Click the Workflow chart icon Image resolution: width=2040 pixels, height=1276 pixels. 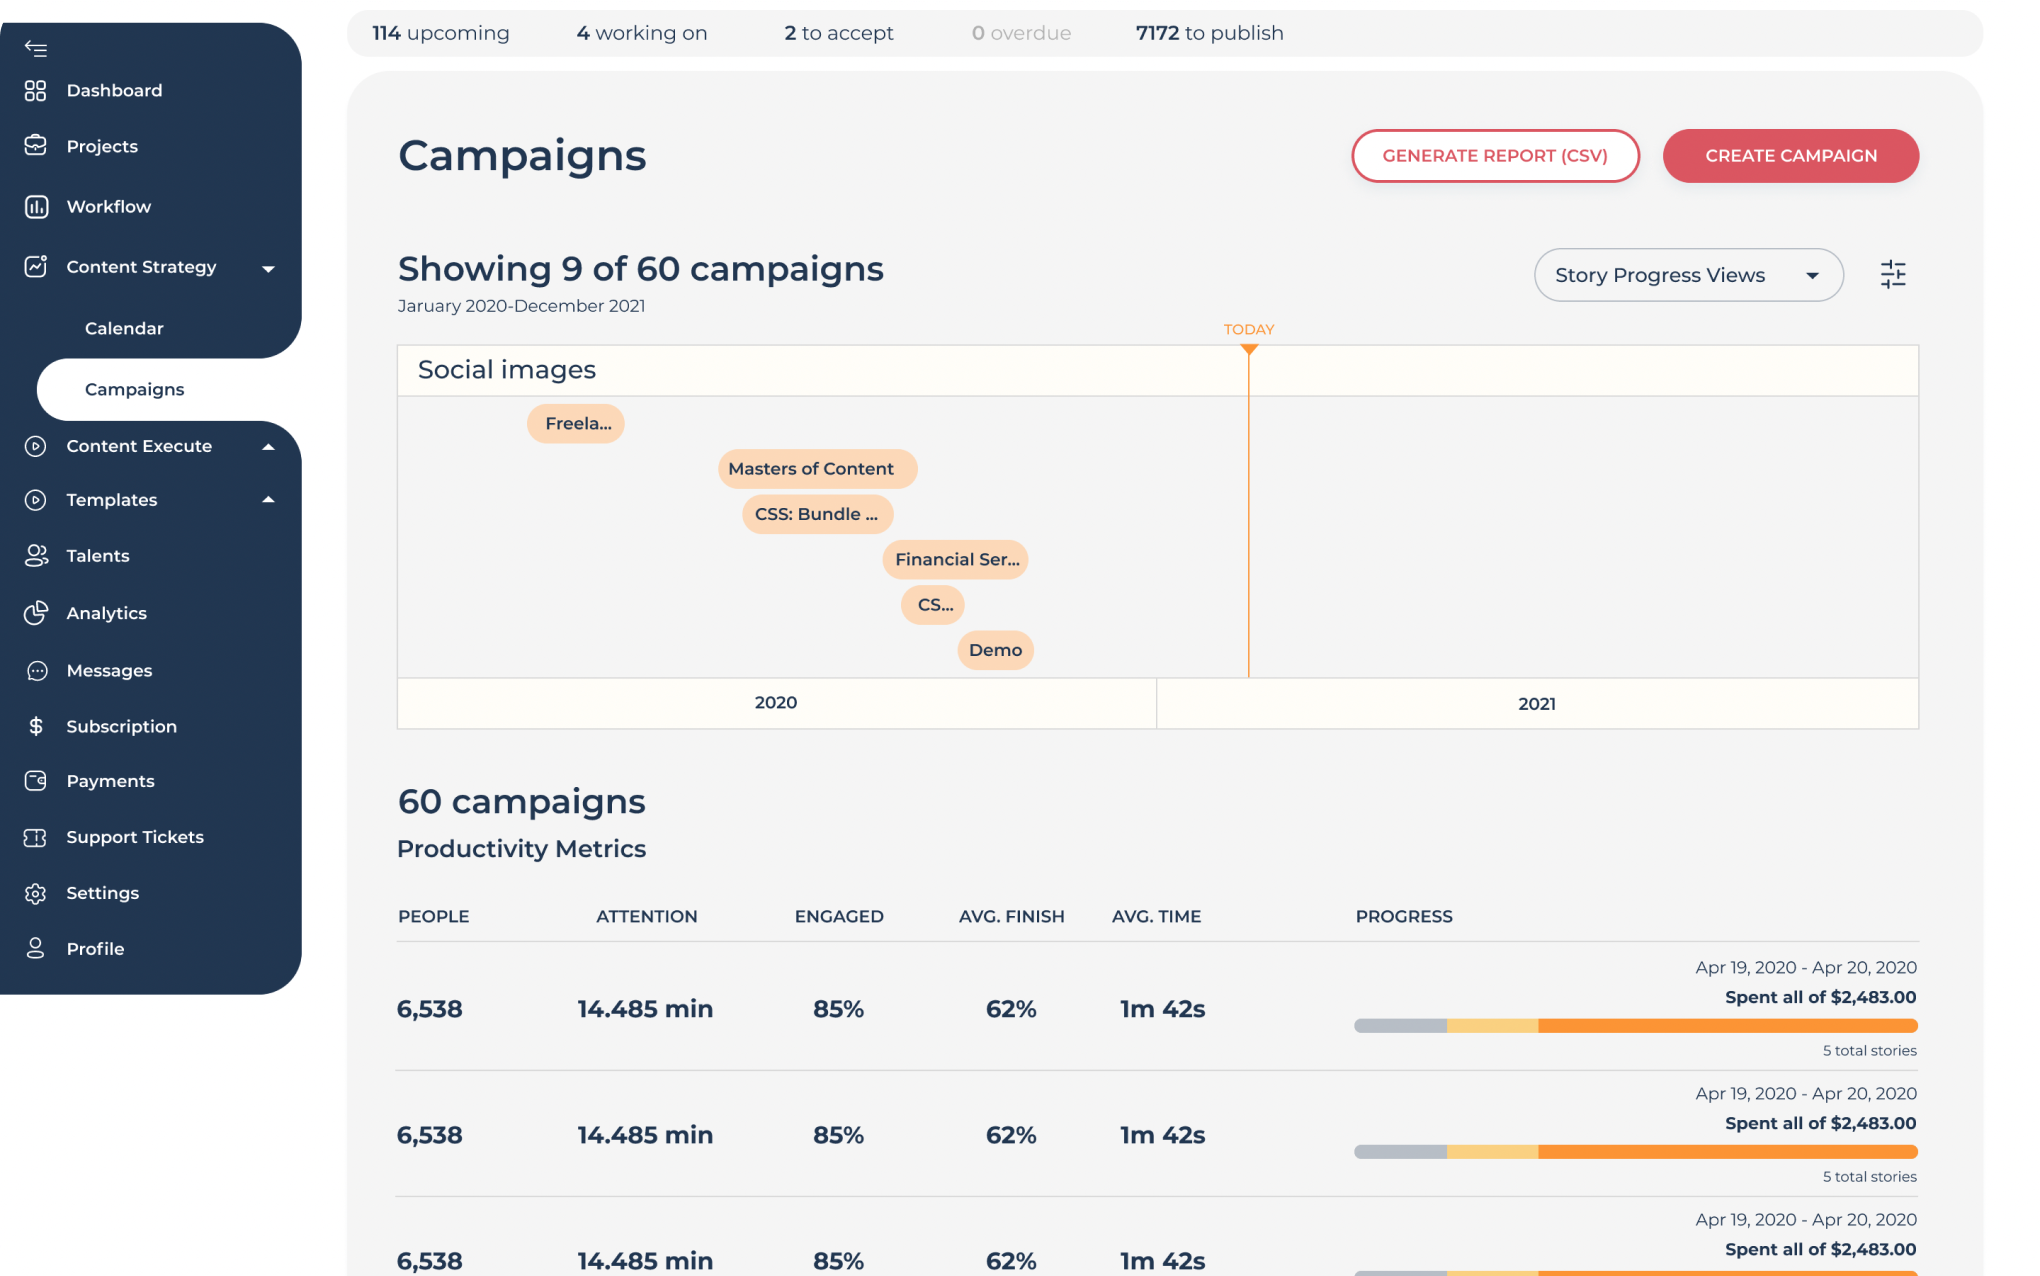tap(36, 207)
